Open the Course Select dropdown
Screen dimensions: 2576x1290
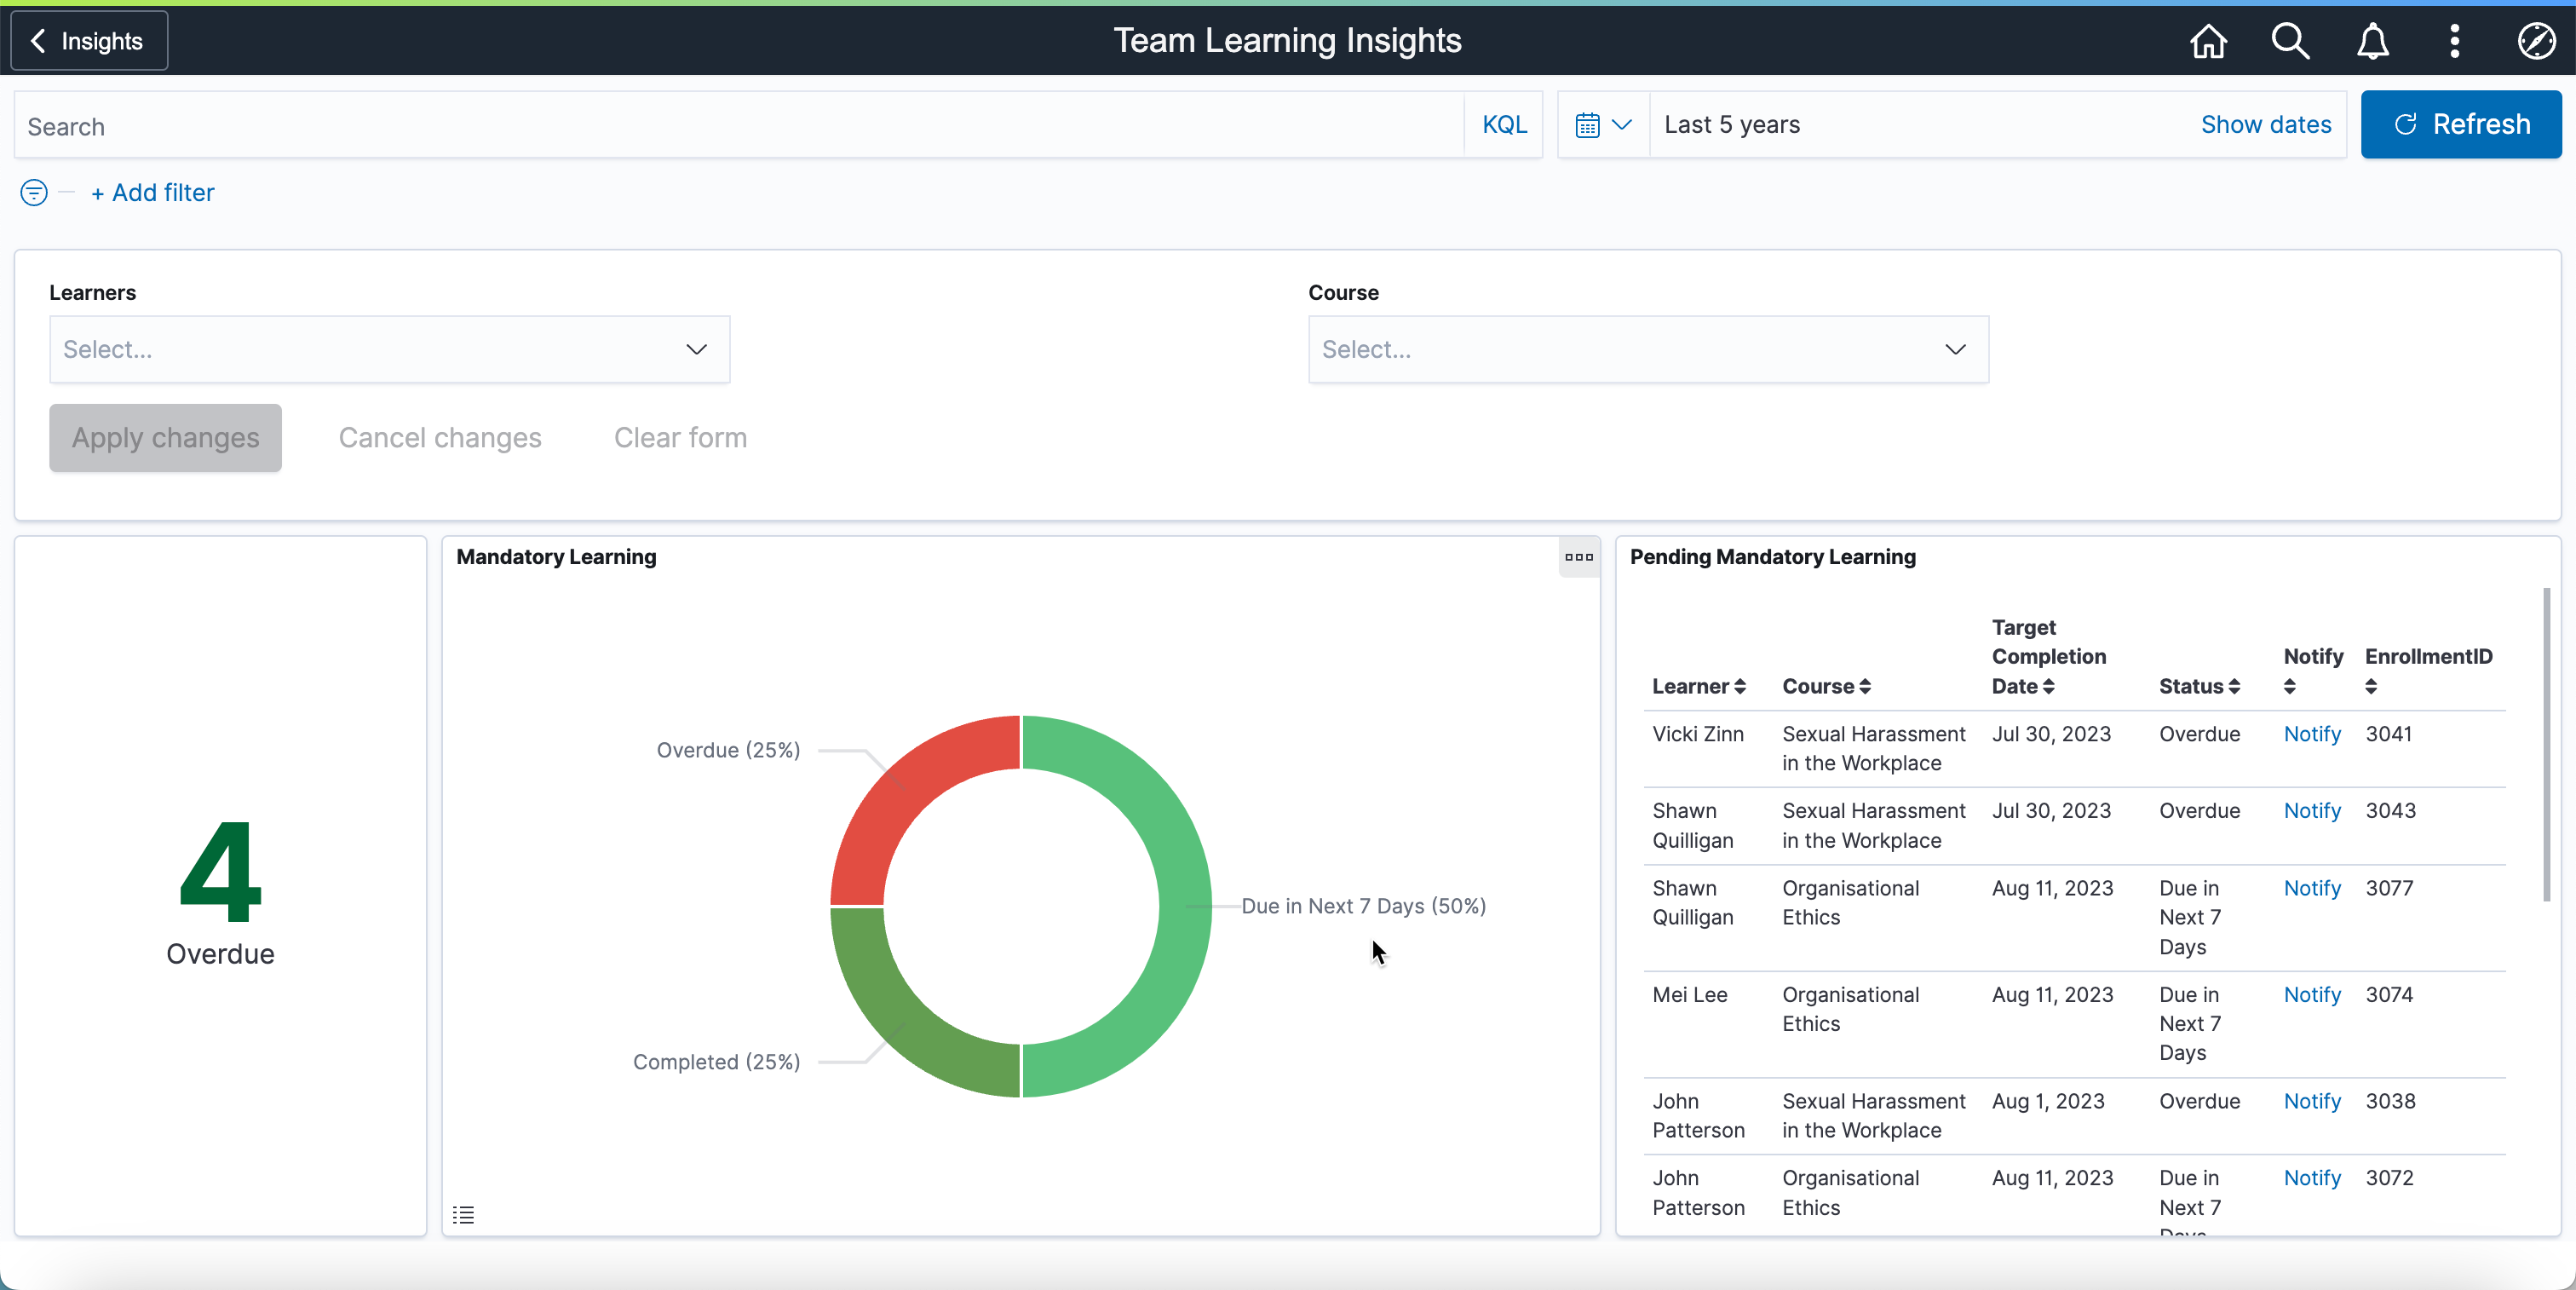1646,349
